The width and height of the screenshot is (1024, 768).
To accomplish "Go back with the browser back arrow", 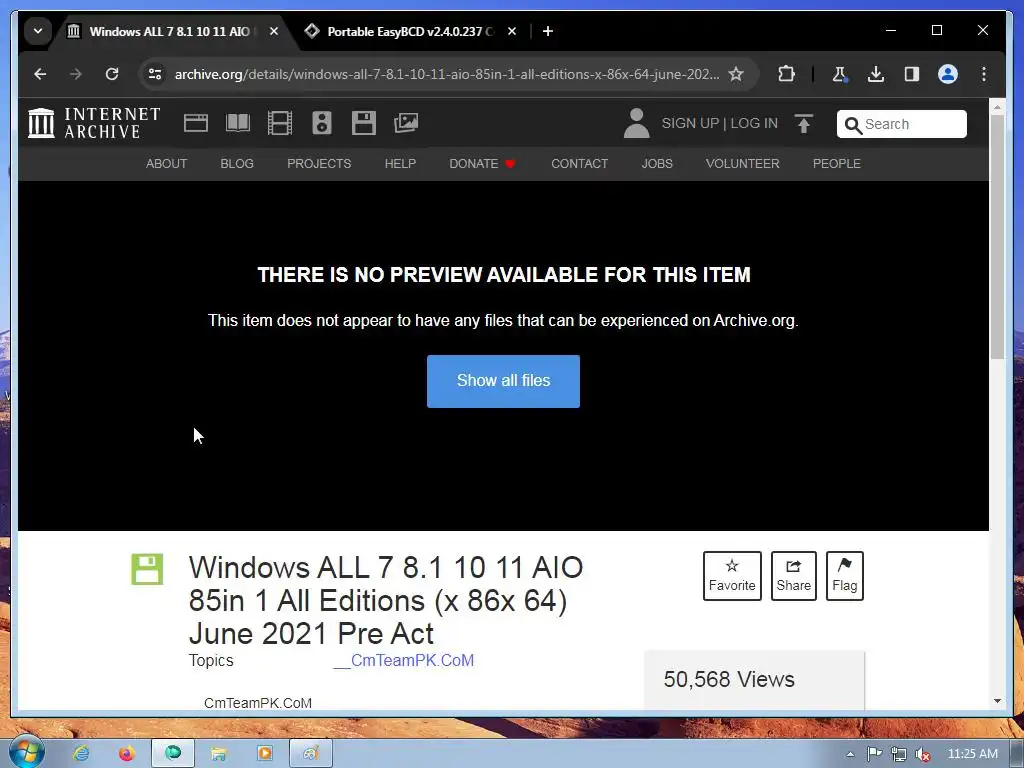I will click(x=40, y=74).
